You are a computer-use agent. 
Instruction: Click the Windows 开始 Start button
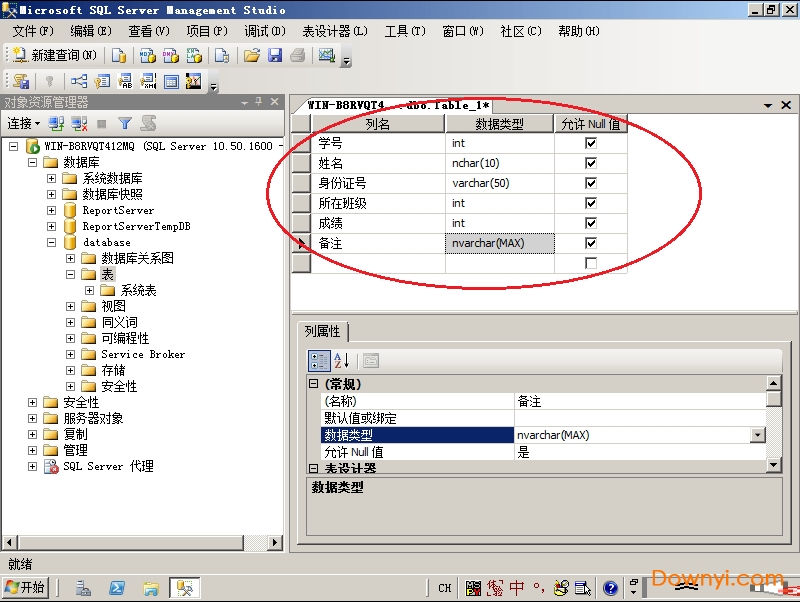(26, 588)
